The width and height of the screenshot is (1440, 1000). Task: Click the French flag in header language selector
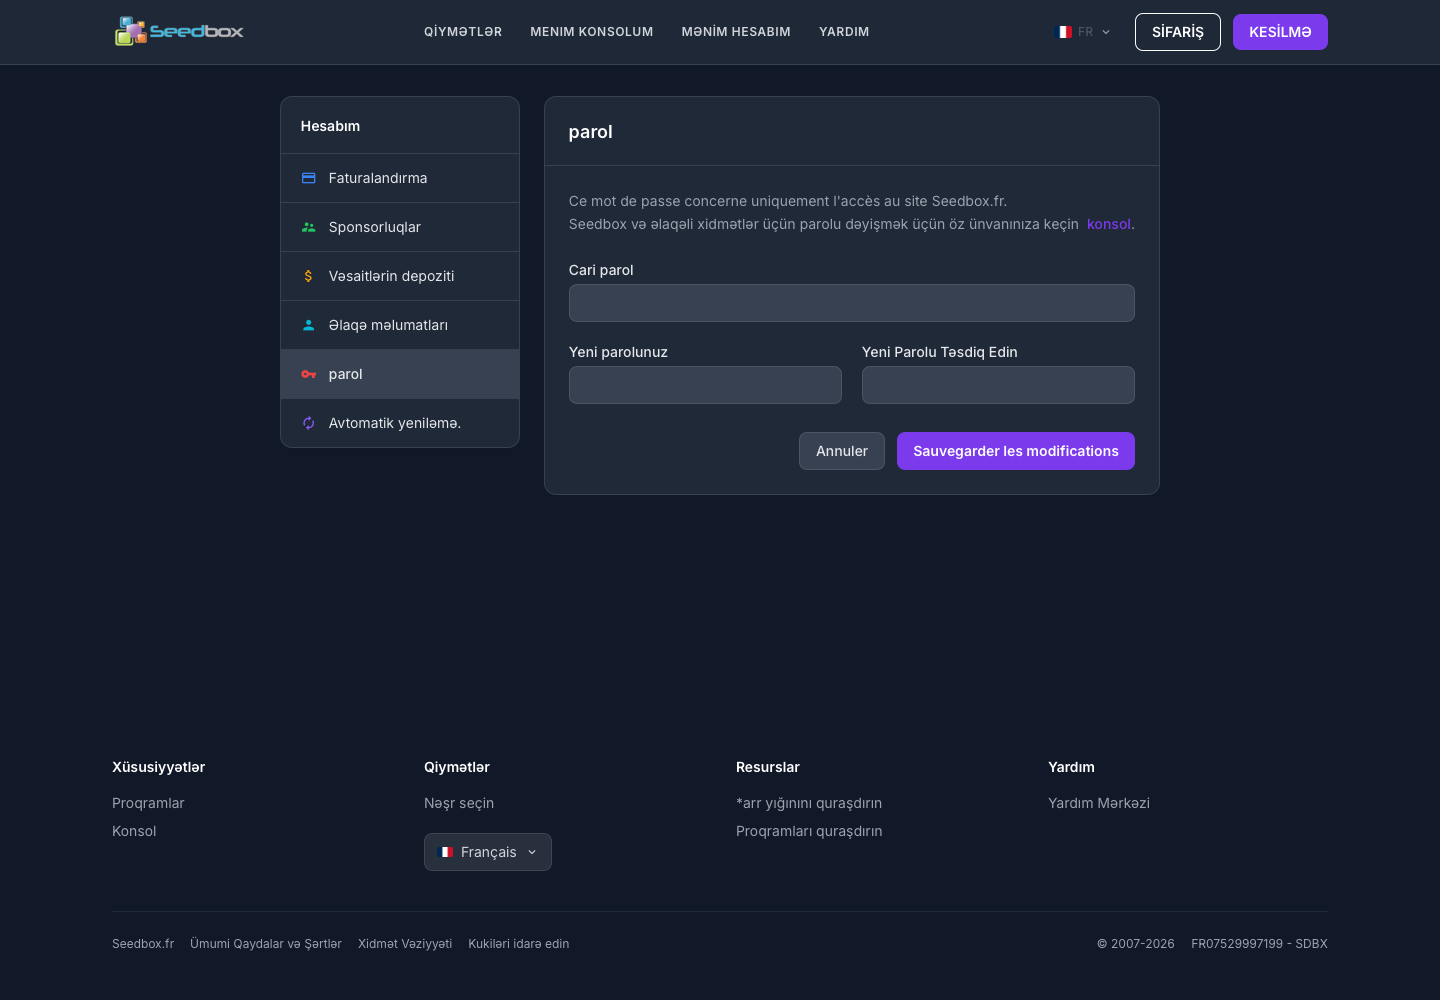pyautogui.click(x=1065, y=32)
